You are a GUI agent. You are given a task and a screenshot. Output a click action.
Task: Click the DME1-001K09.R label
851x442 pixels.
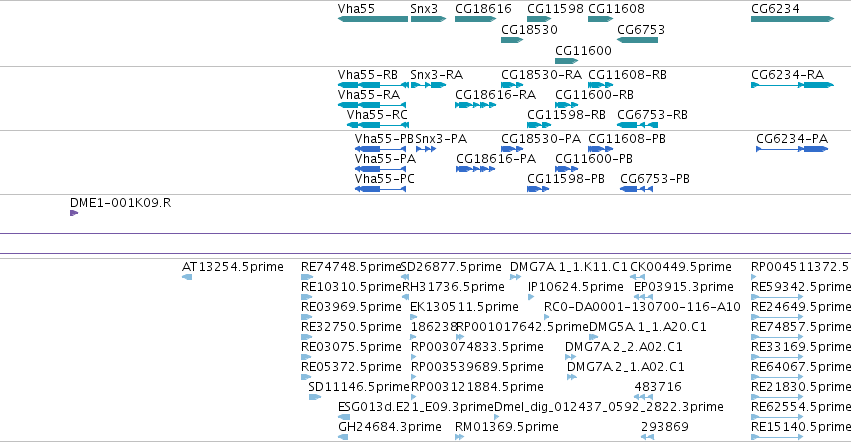pos(120,203)
